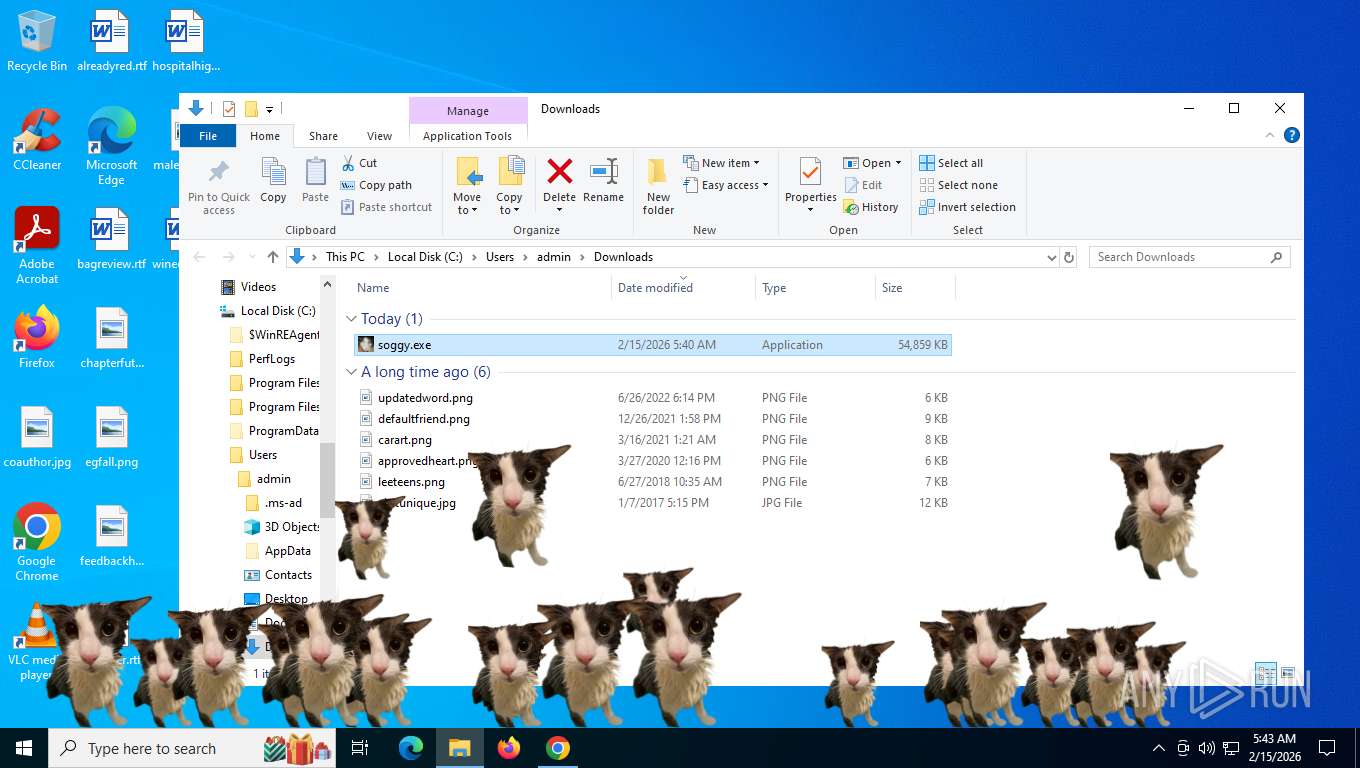Open Explorer Help question mark icon
This screenshot has width=1360, height=768.
click(1292, 136)
